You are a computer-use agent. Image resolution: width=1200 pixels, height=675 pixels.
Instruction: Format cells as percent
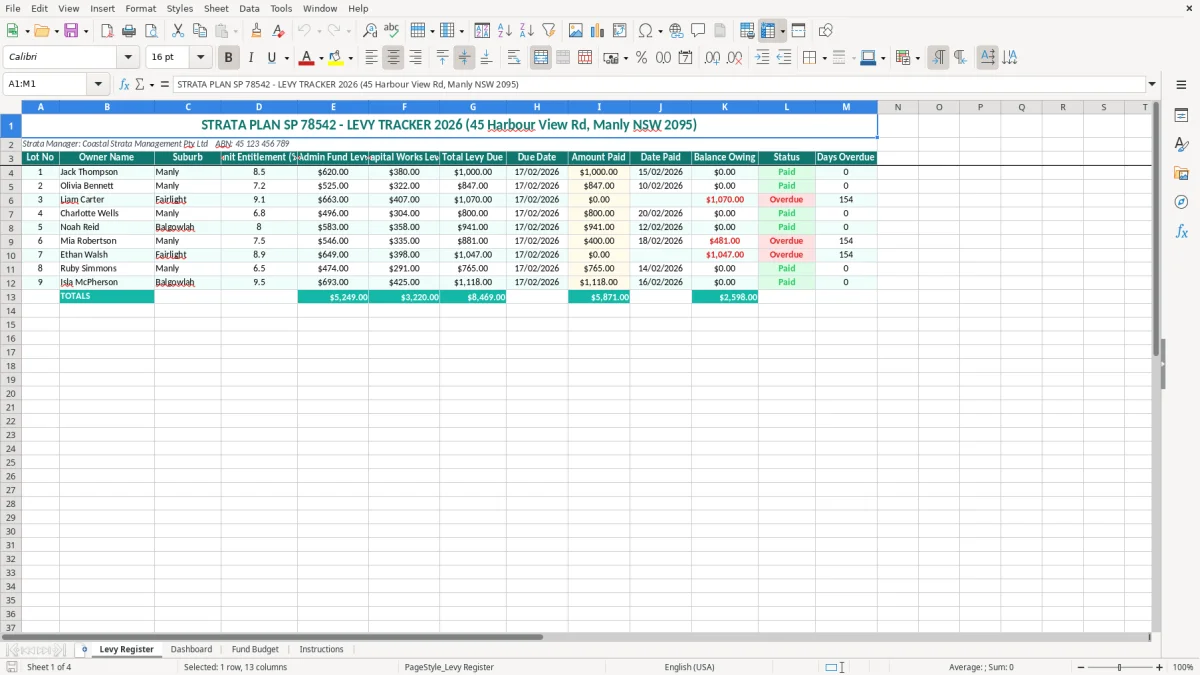click(641, 58)
